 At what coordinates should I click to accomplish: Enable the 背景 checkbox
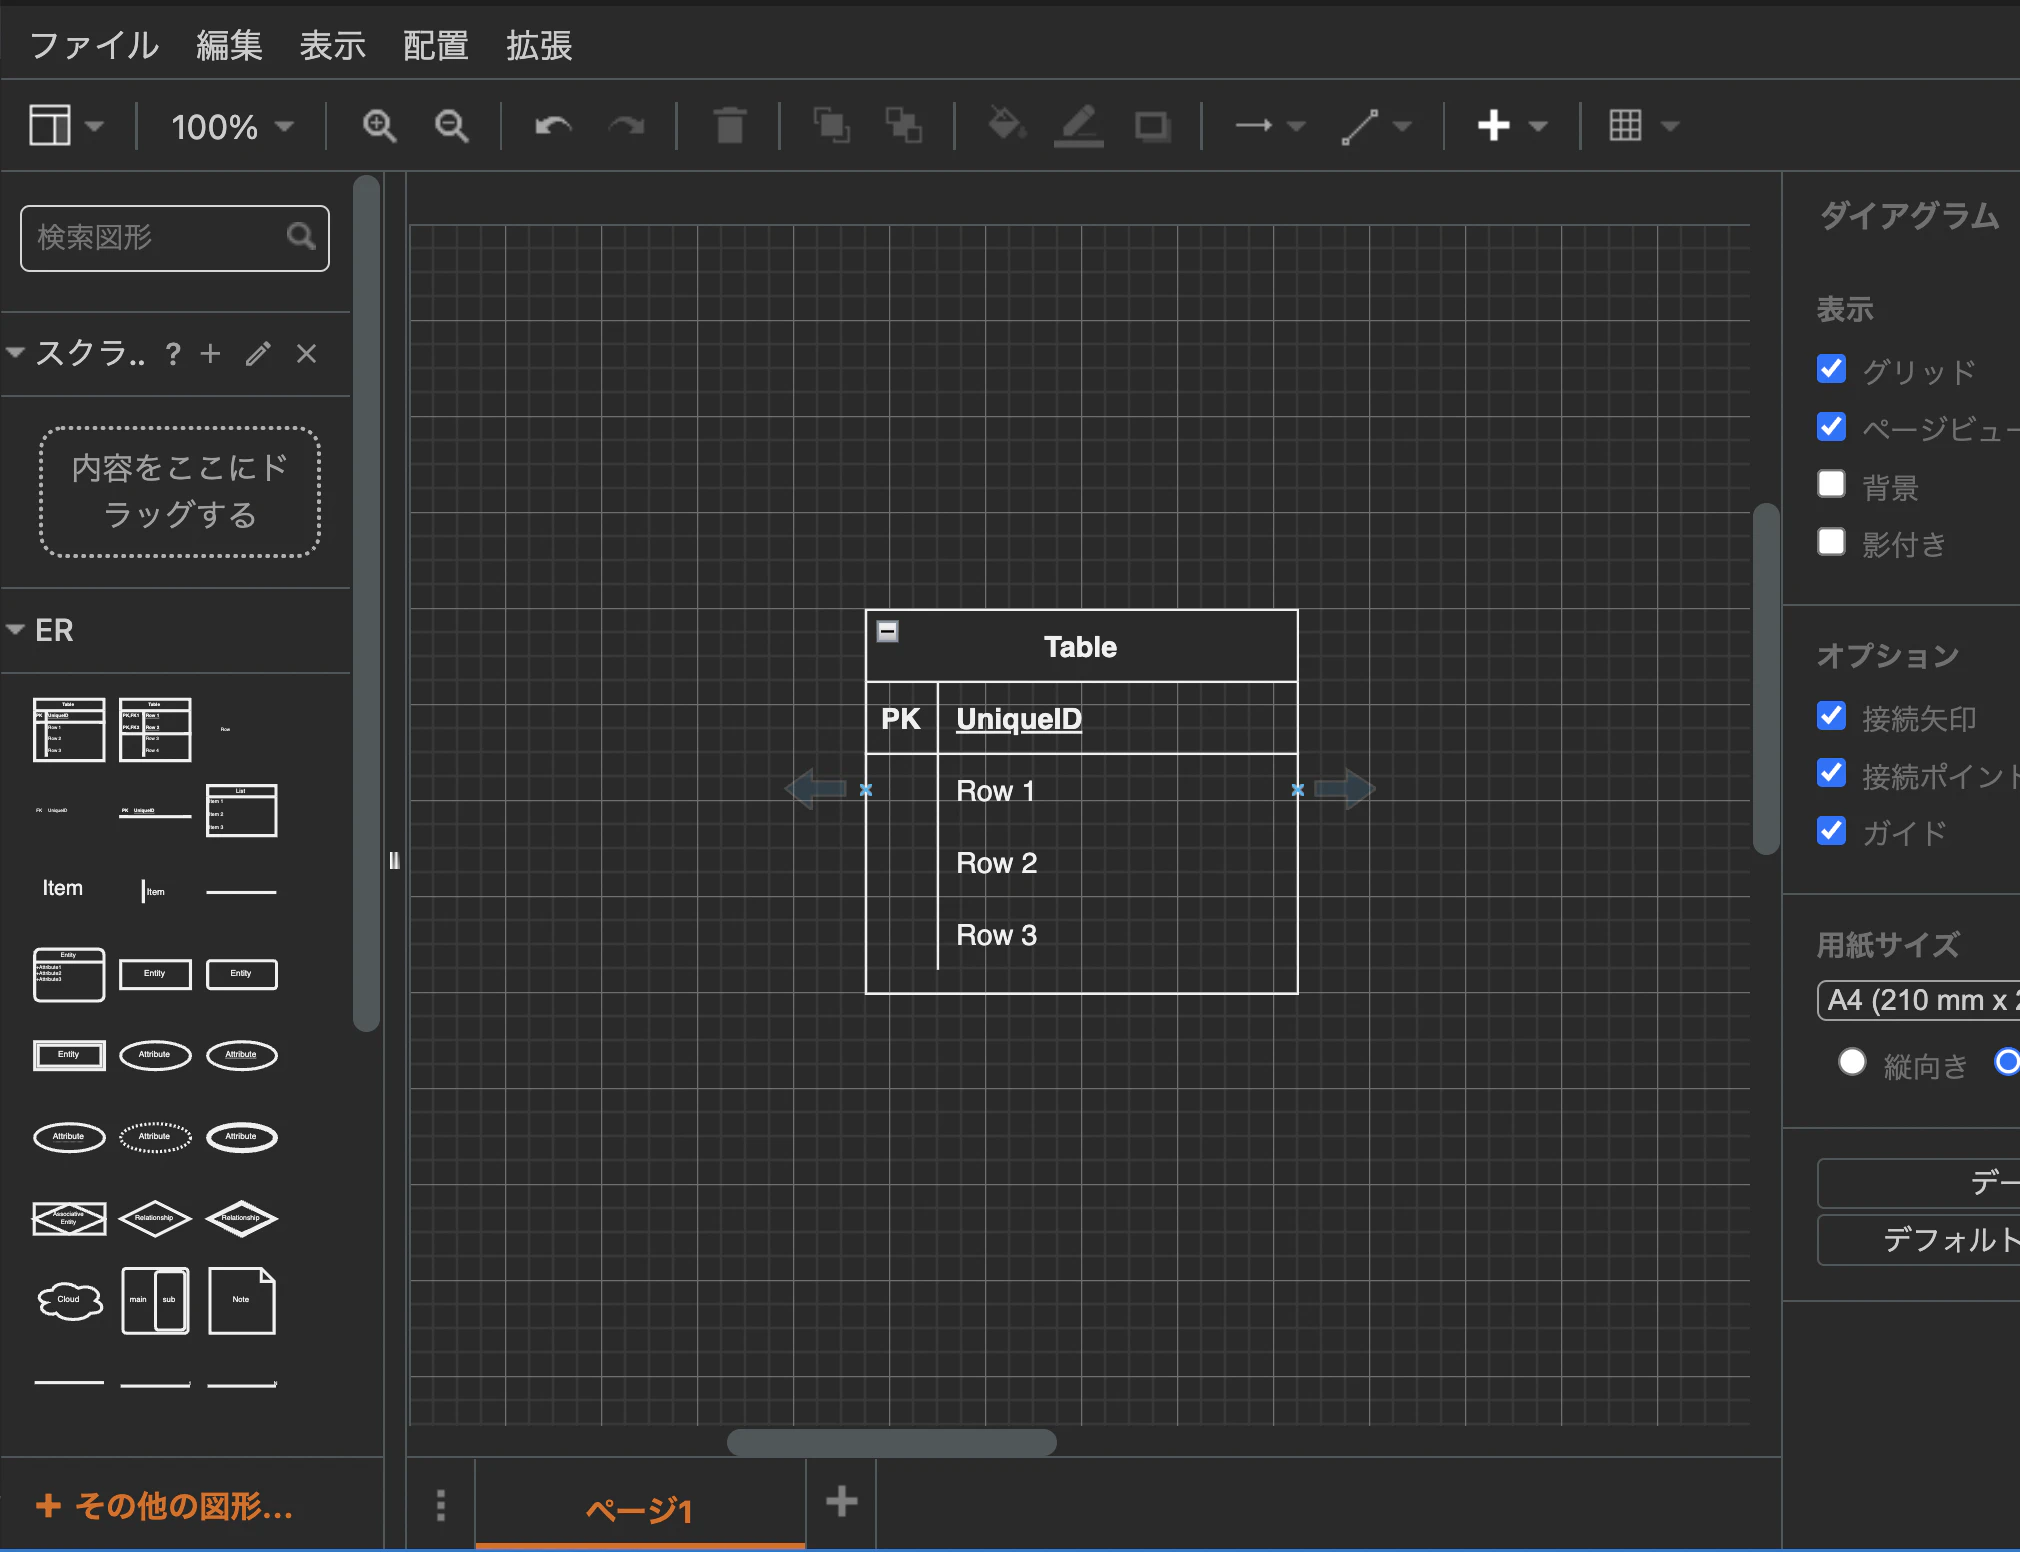click(1831, 485)
